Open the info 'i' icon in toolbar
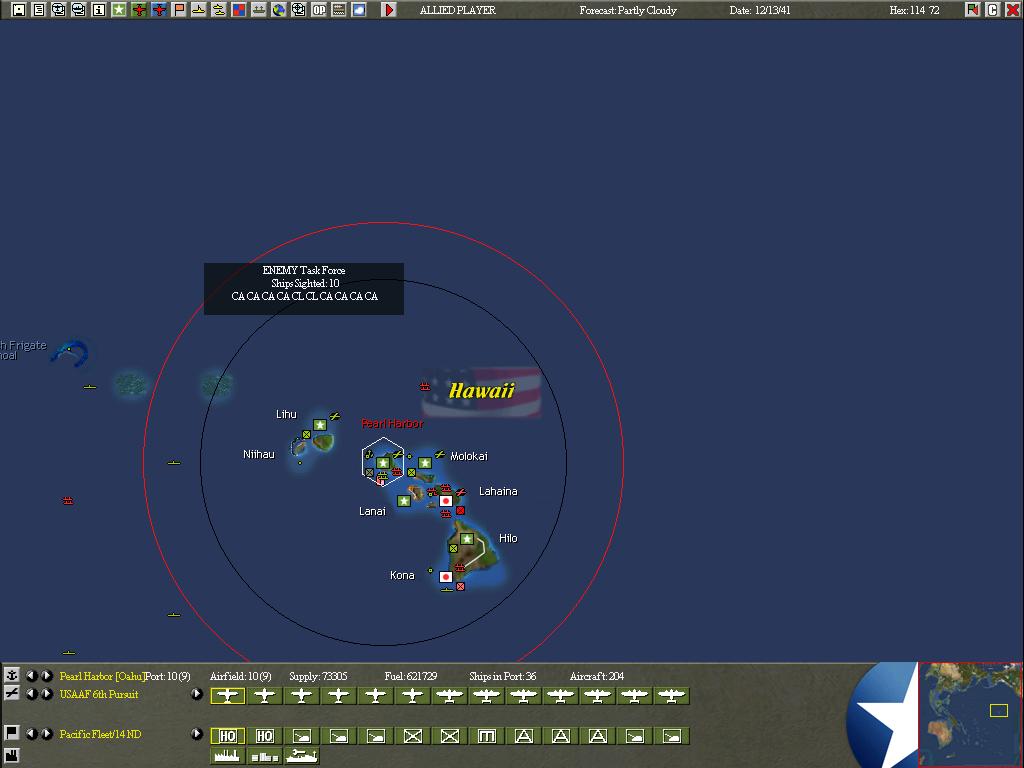 pos(99,10)
